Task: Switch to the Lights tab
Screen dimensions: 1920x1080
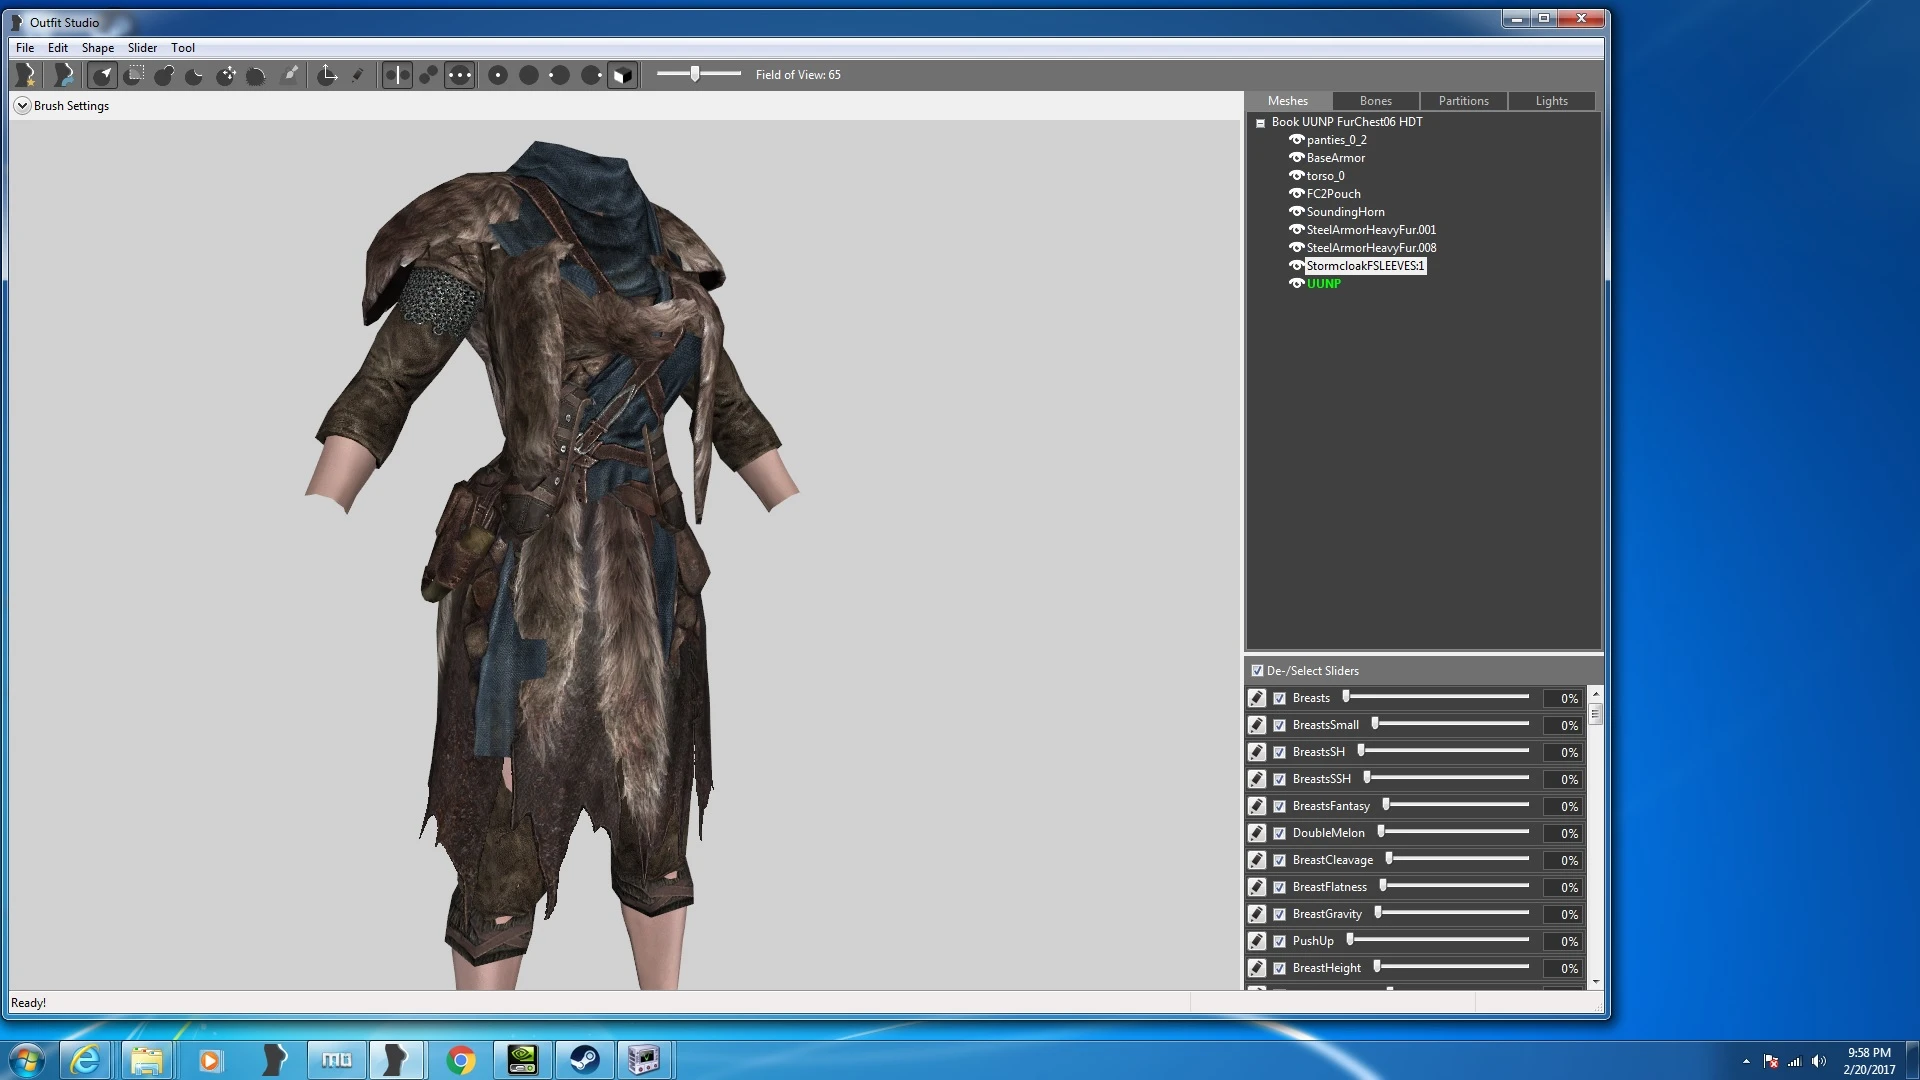Action: pyautogui.click(x=1552, y=101)
